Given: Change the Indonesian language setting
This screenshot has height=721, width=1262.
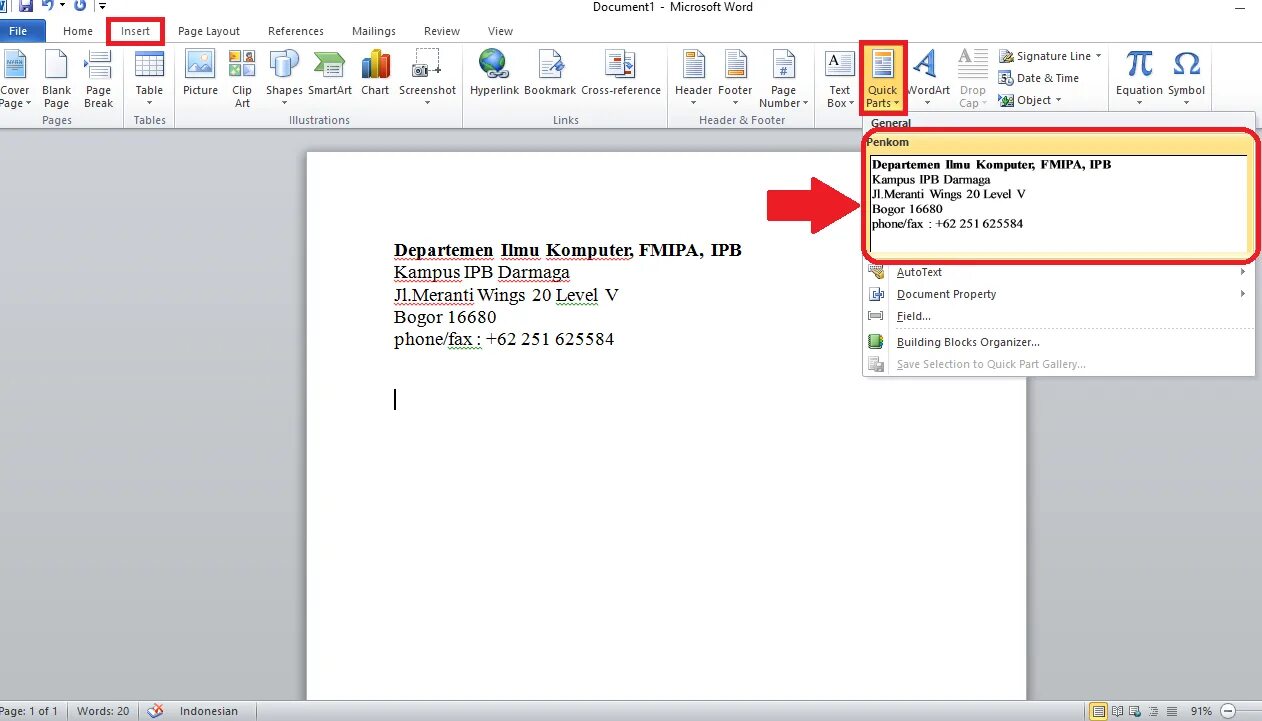Looking at the screenshot, I should [209, 711].
